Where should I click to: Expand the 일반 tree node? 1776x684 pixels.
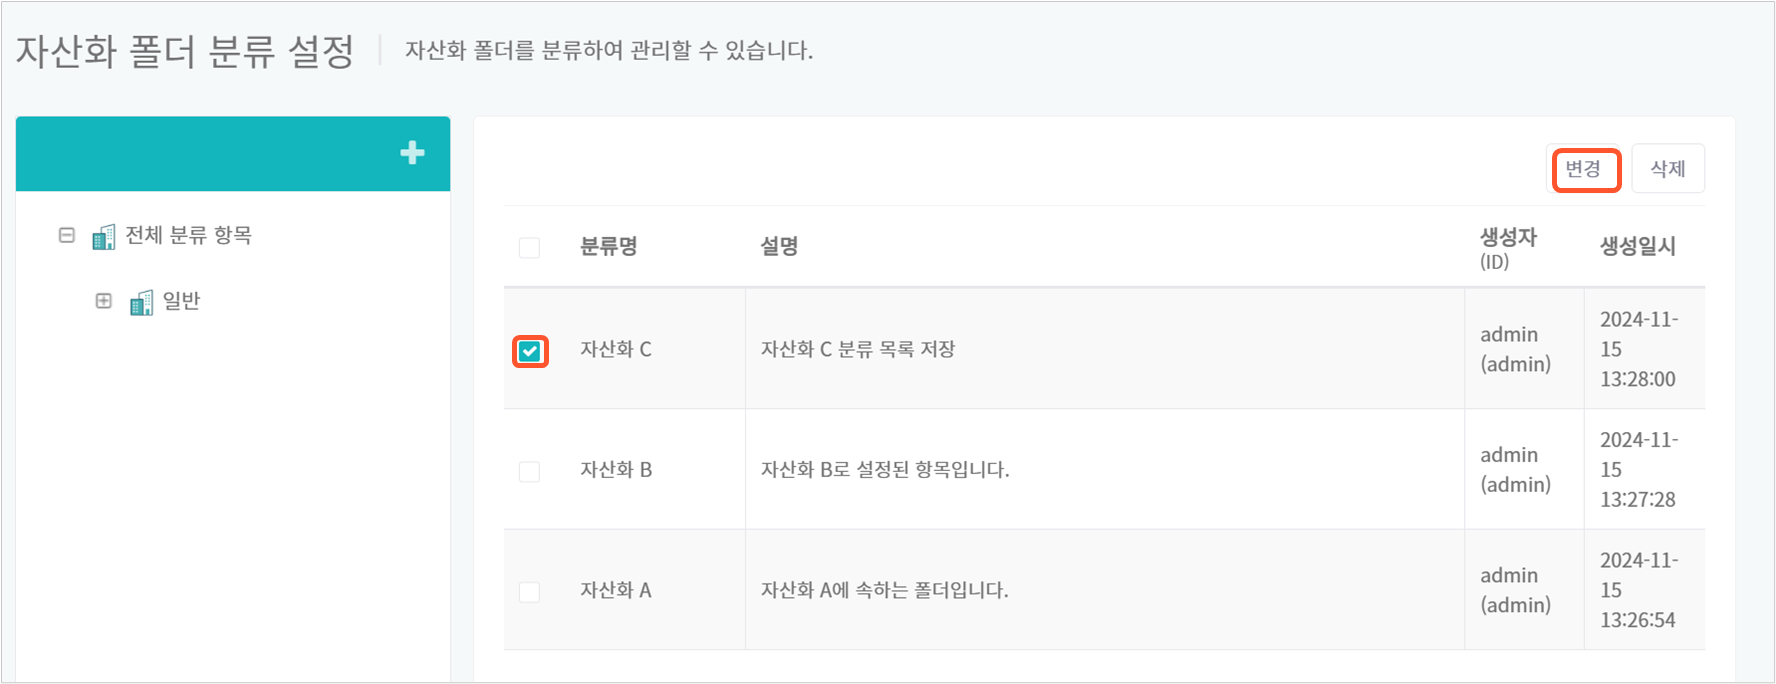(x=104, y=301)
